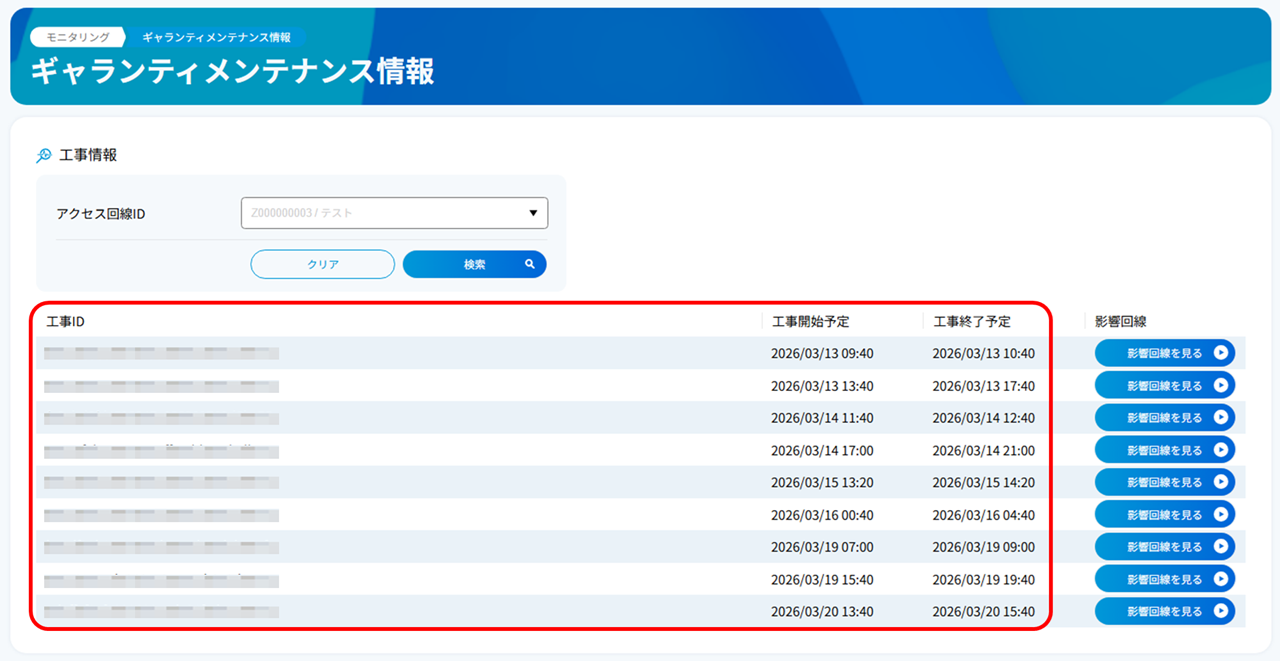
Task: Show 影響回線を見る for the 2026/03/19 07:00 work
Action: click(1164, 547)
